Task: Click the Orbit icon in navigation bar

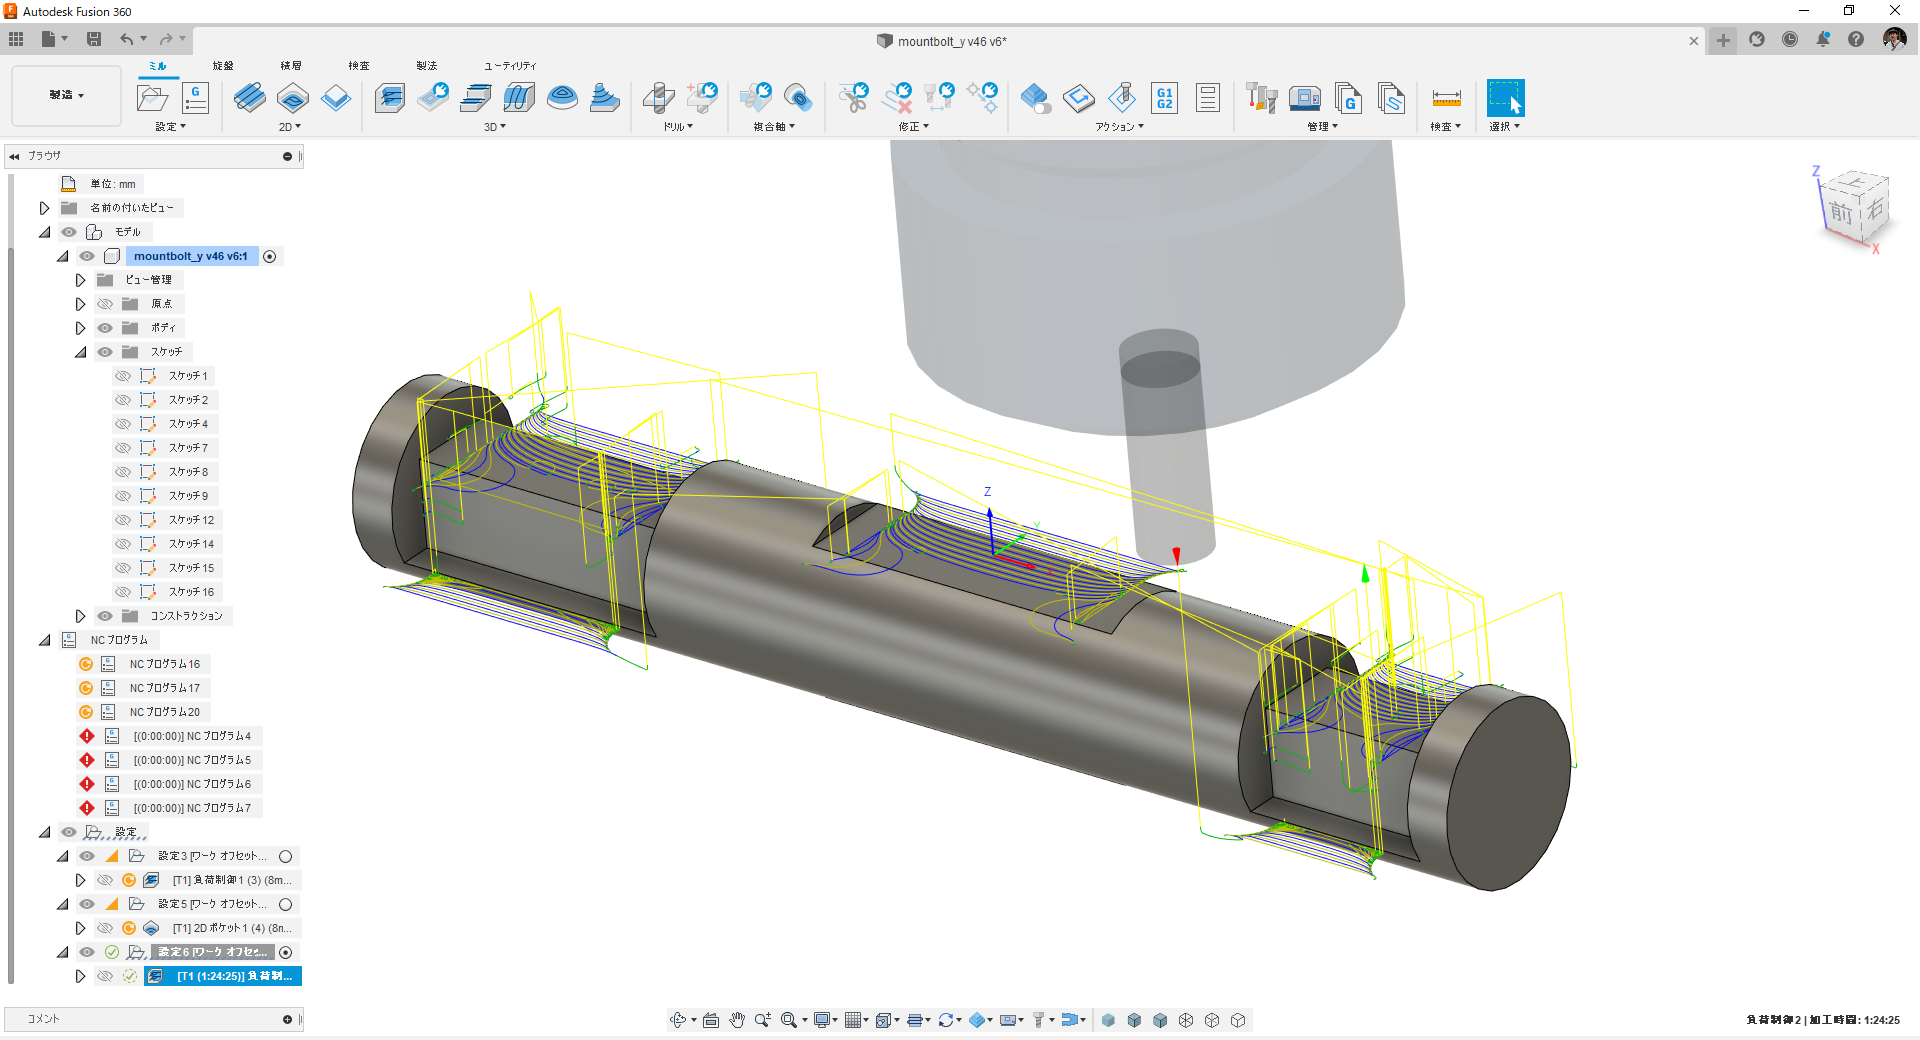Action: [678, 1020]
